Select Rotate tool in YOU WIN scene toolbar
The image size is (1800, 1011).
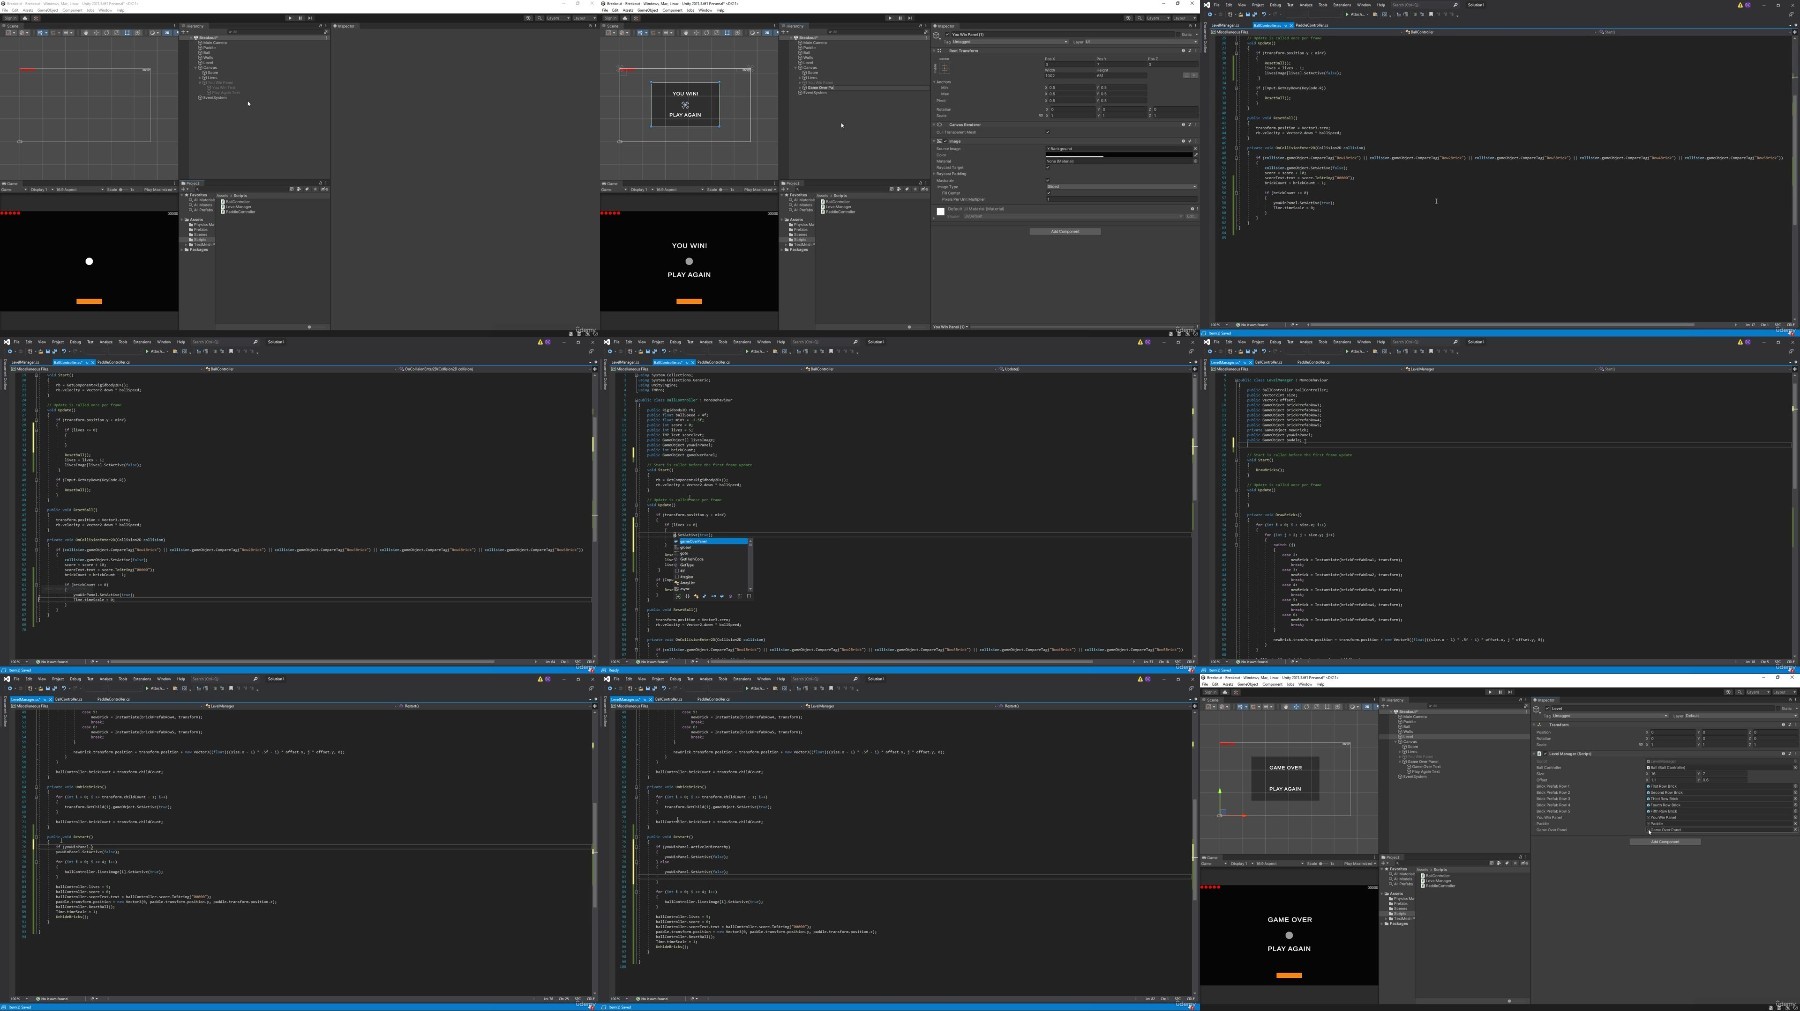707,32
